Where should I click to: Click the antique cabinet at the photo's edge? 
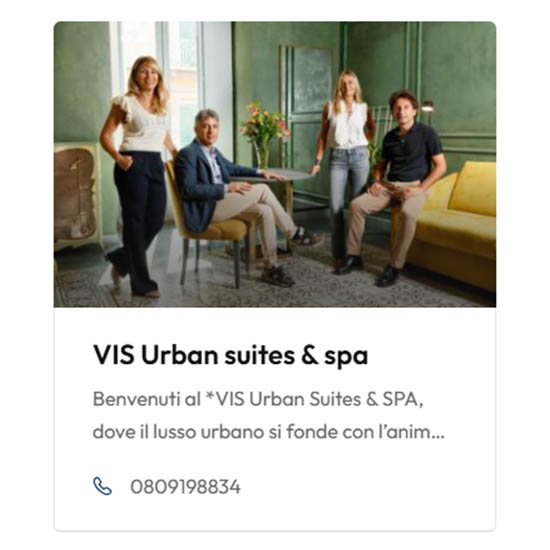(x=76, y=196)
